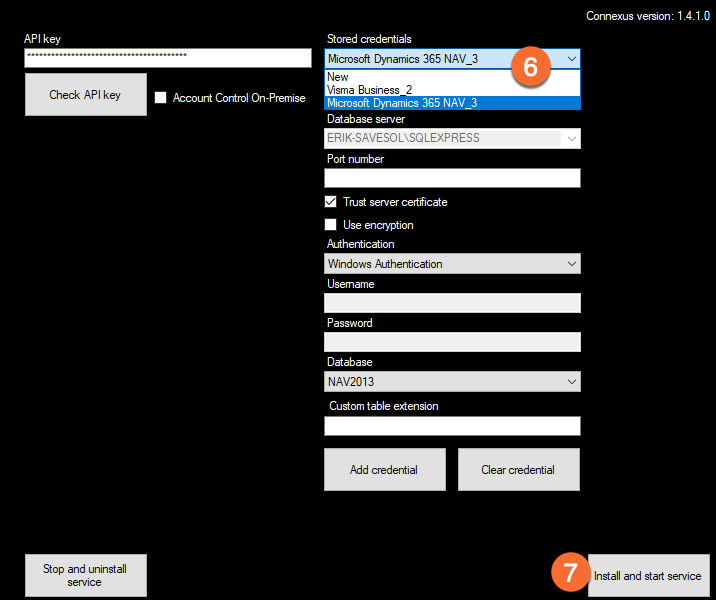Click Stop and uninstall service button
Viewport: 716px width, 600px height.
click(x=85, y=576)
